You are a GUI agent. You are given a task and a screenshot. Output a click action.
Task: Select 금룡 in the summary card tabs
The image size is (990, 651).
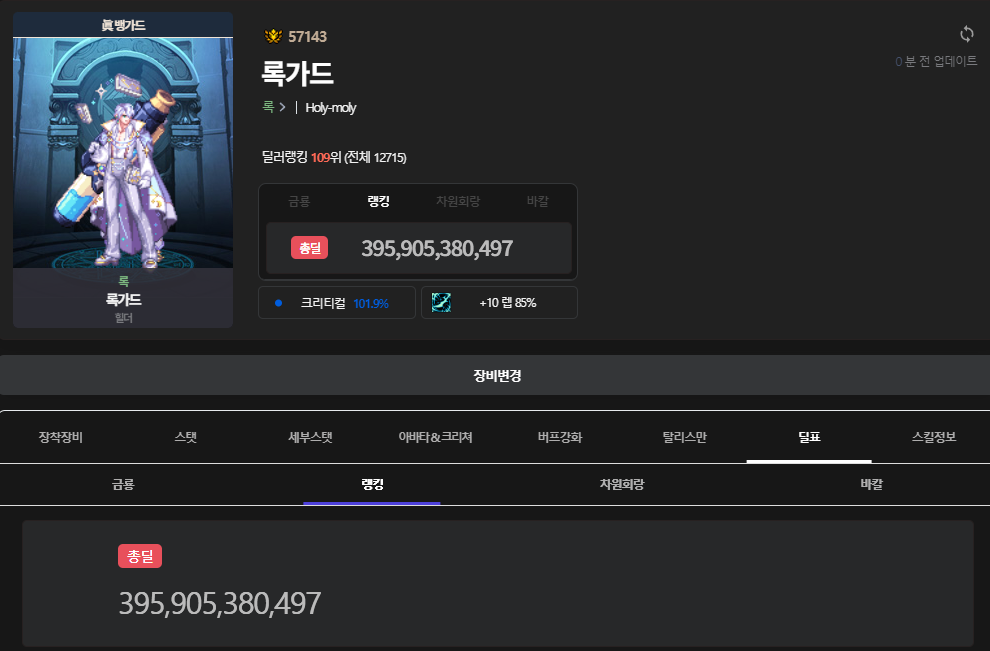coord(299,201)
